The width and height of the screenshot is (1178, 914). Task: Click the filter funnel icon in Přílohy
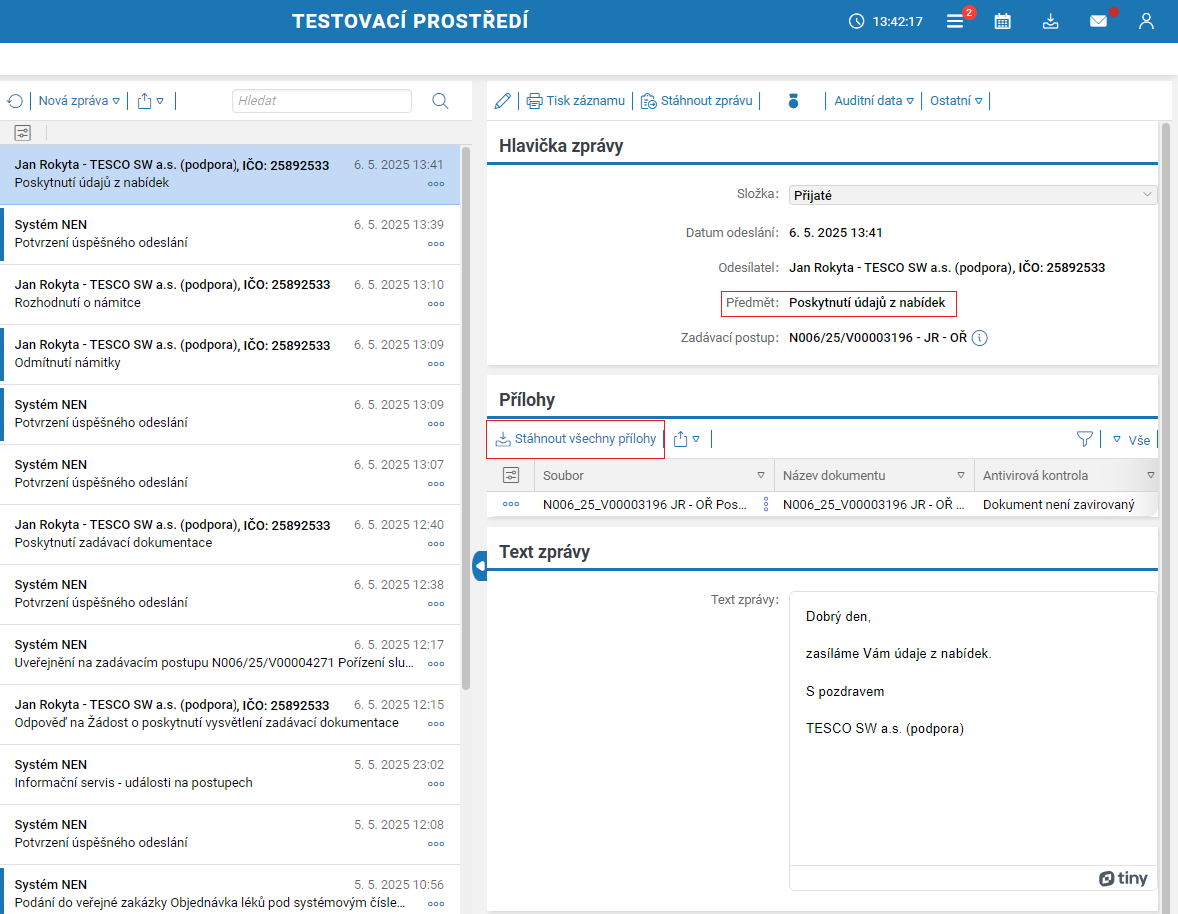[1084, 439]
